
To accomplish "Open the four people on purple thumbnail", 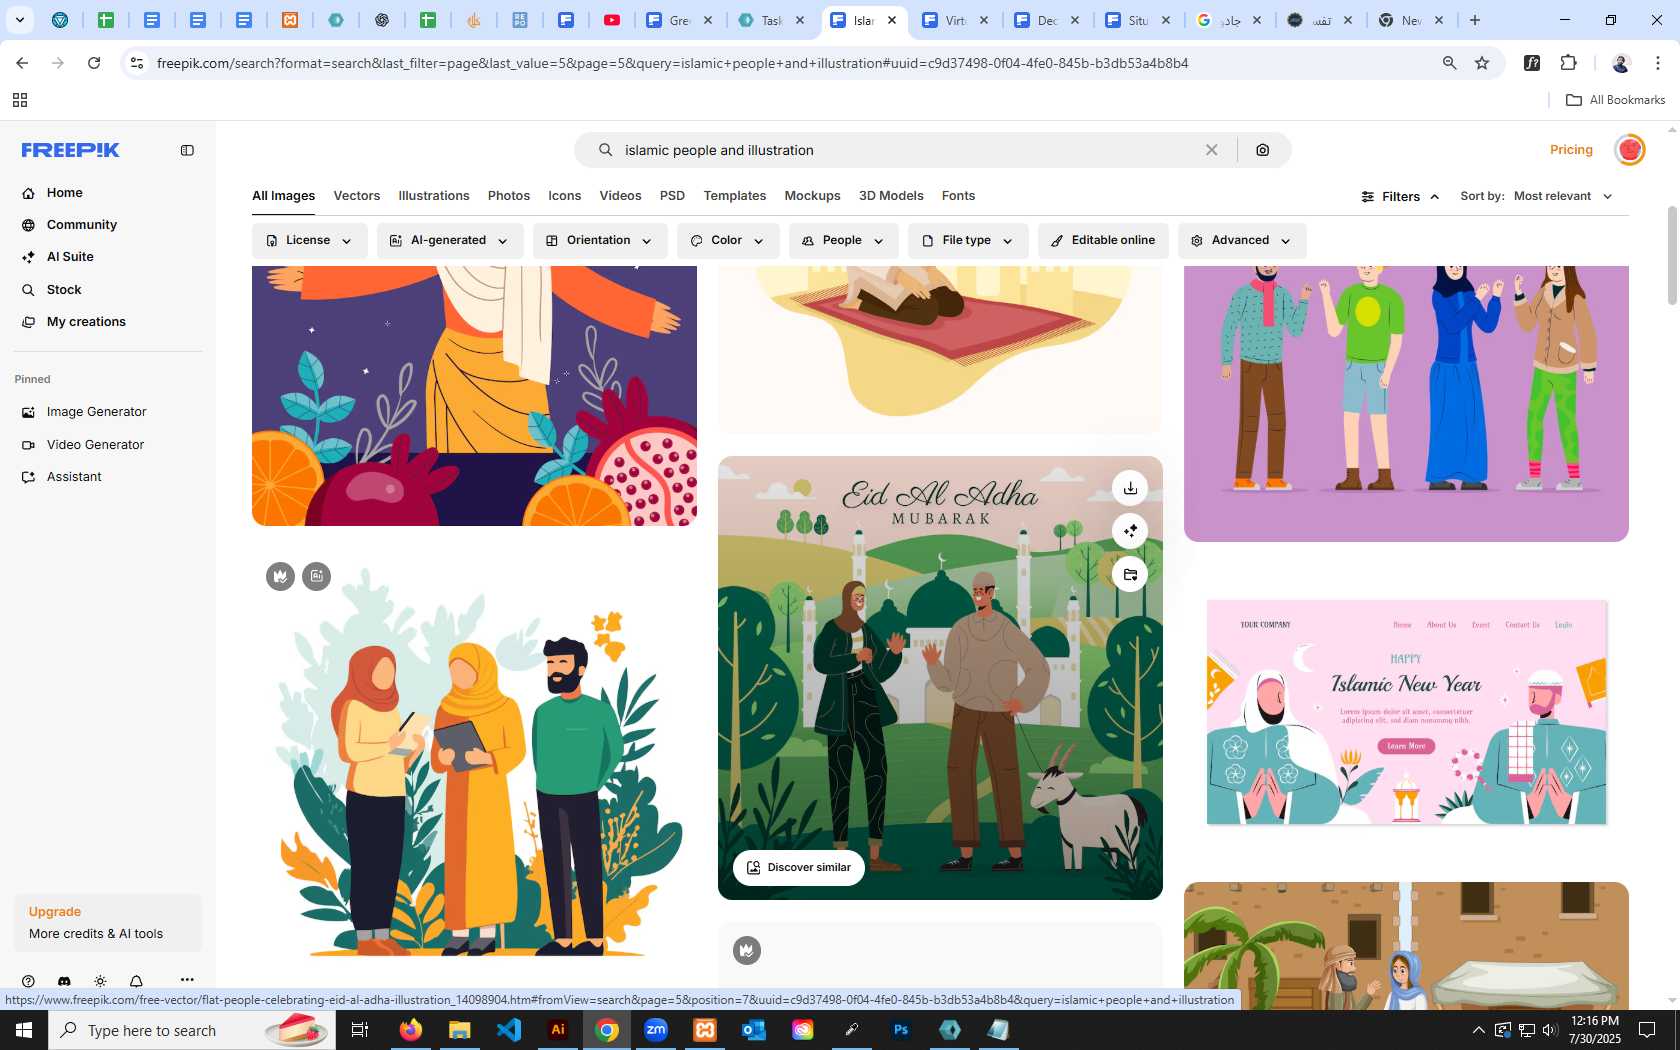I will coord(1406,403).
